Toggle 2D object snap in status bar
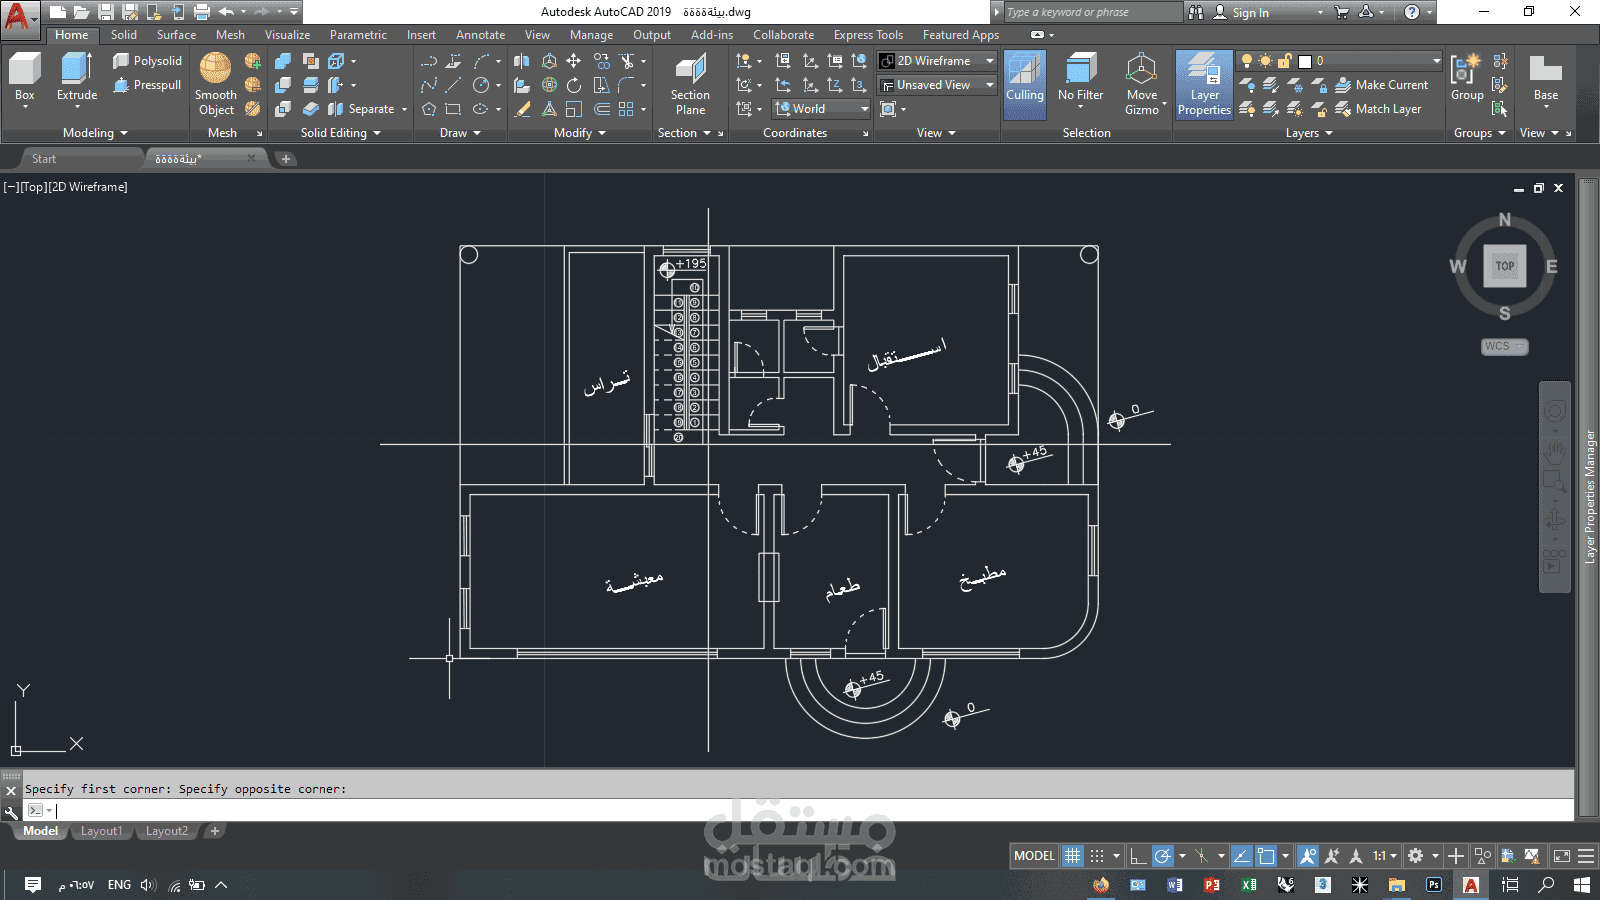The image size is (1600, 900). tap(1266, 856)
